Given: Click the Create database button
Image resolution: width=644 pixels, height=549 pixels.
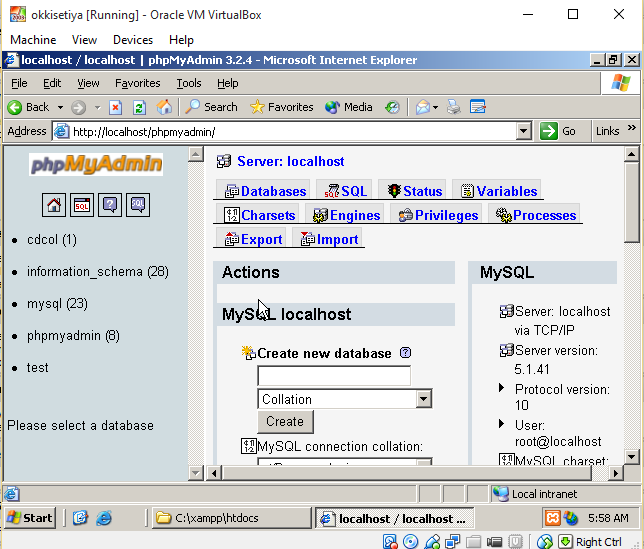Looking at the screenshot, I should 285,421.
